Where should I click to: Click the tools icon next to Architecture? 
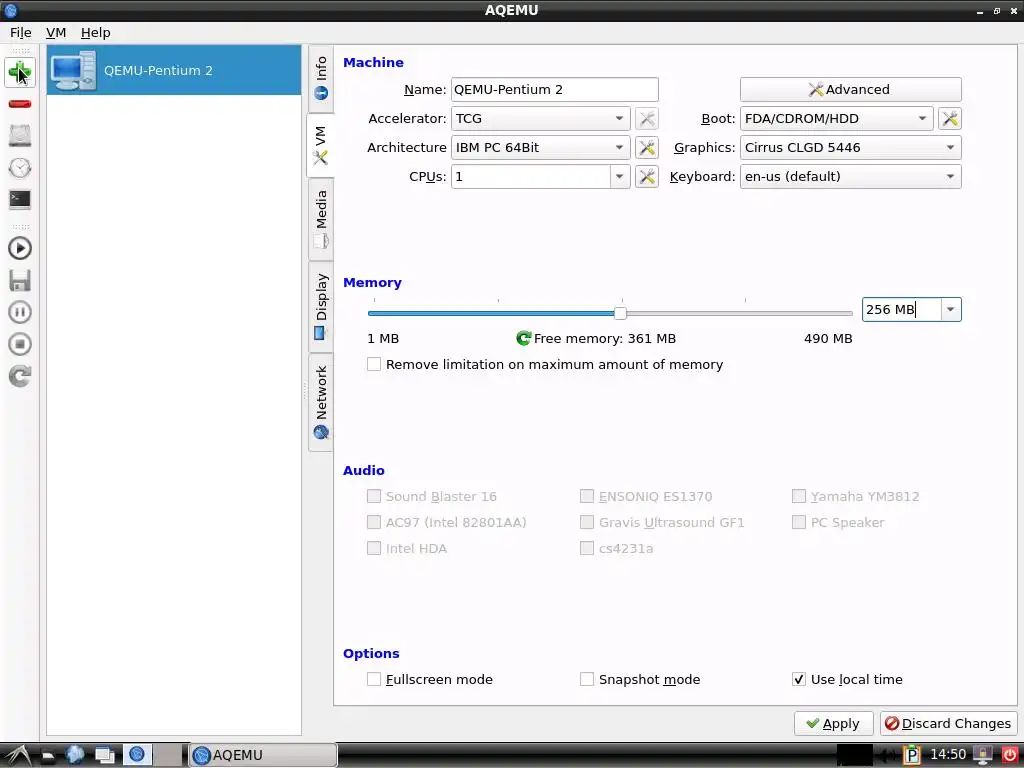point(647,148)
